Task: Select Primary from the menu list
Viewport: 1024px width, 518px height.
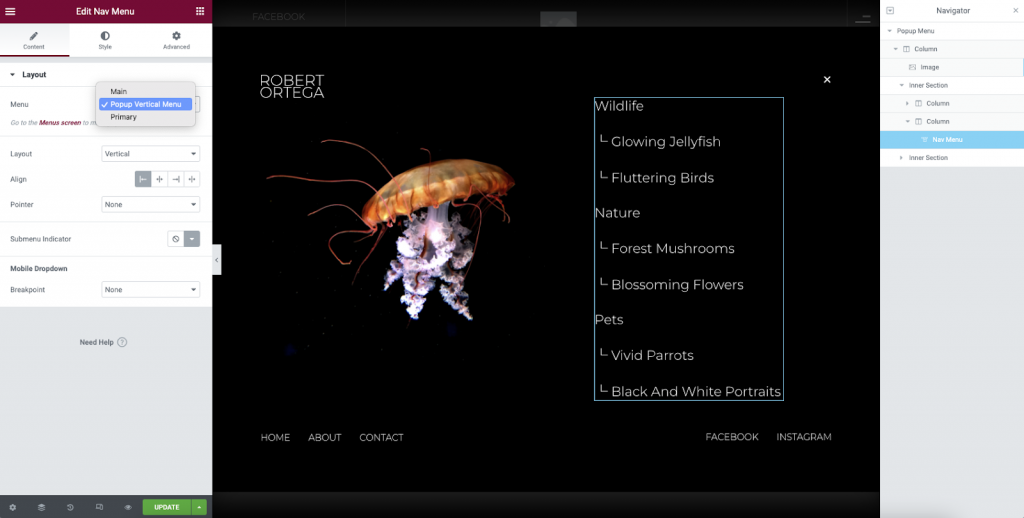Action: pyautogui.click(x=123, y=117)
